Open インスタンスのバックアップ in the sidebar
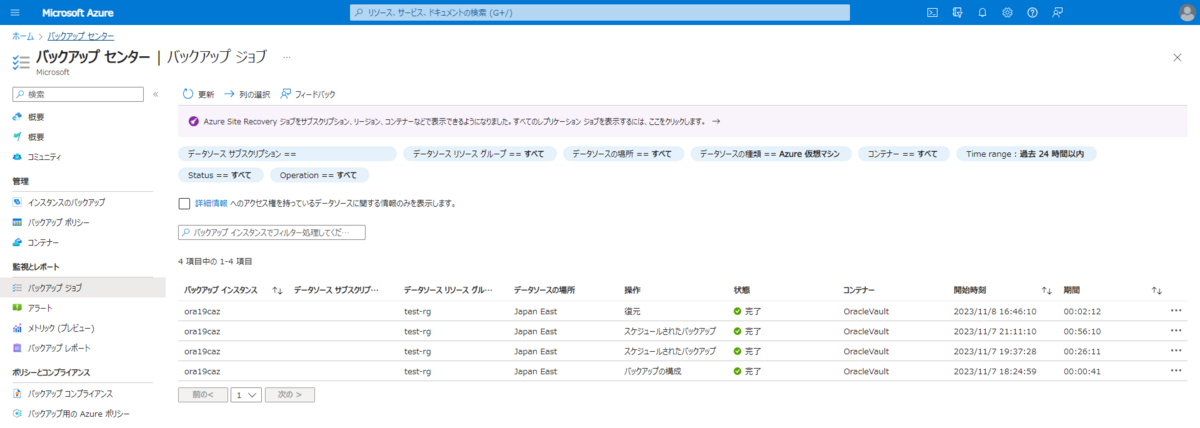Screen dimensions: 1200x428 66,203
